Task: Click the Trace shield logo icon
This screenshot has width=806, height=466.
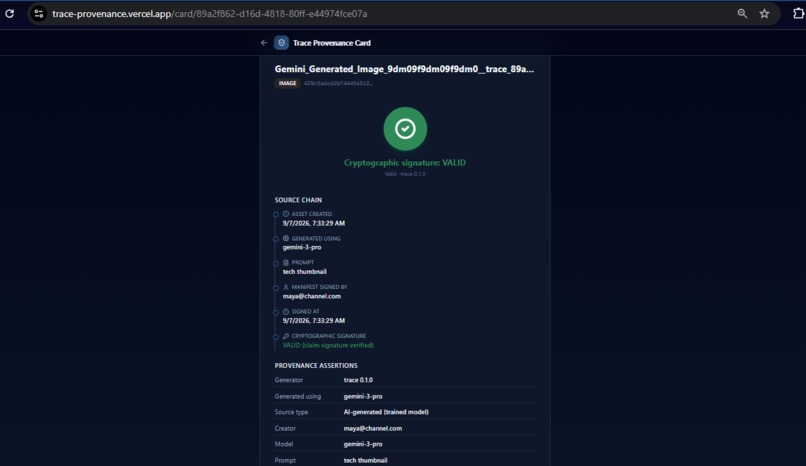Action: pyautogui.click(x=281, y=43)
